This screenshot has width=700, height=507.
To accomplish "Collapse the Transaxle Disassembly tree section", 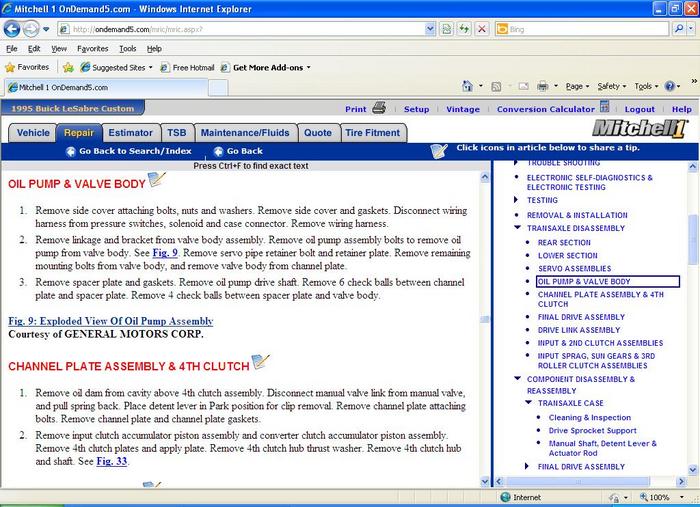I will click(517, 228).
